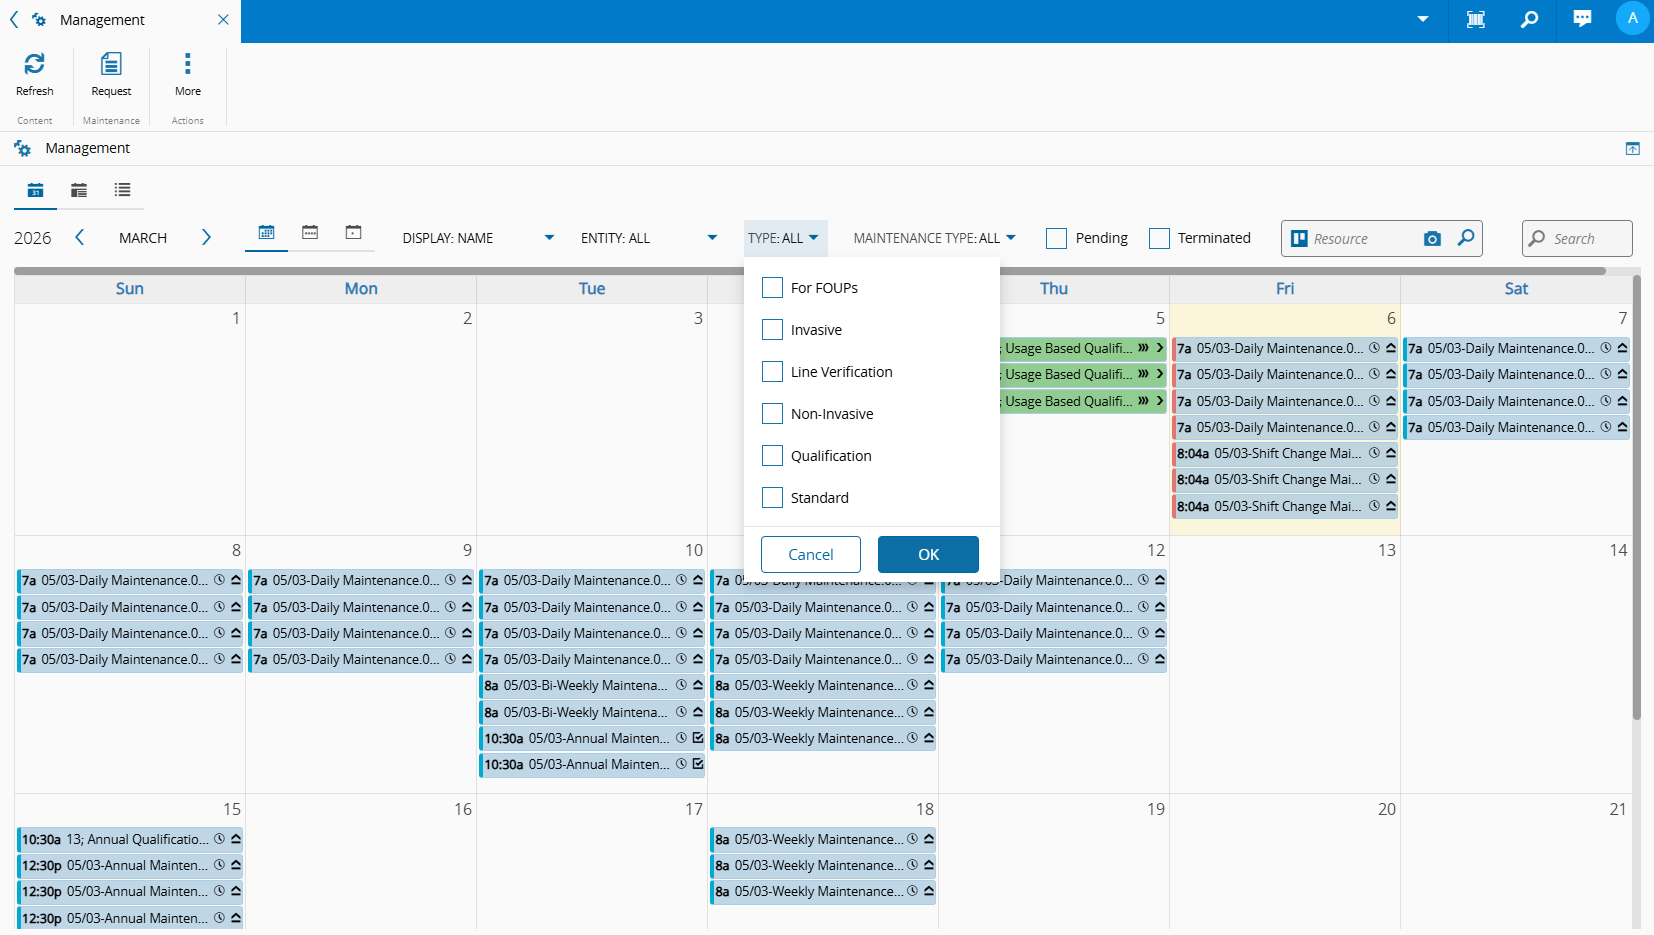This screenshot has height=935, width=1654.
Task: Close the Management tab
Action: pos(223,19)
